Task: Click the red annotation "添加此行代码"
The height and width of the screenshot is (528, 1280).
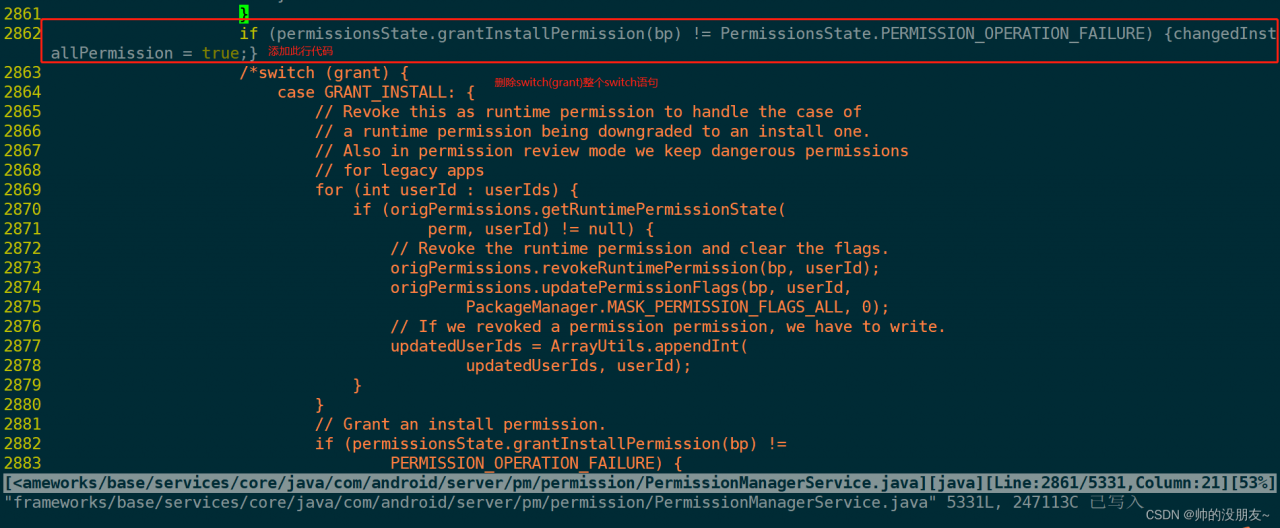Action: [300, 51]
